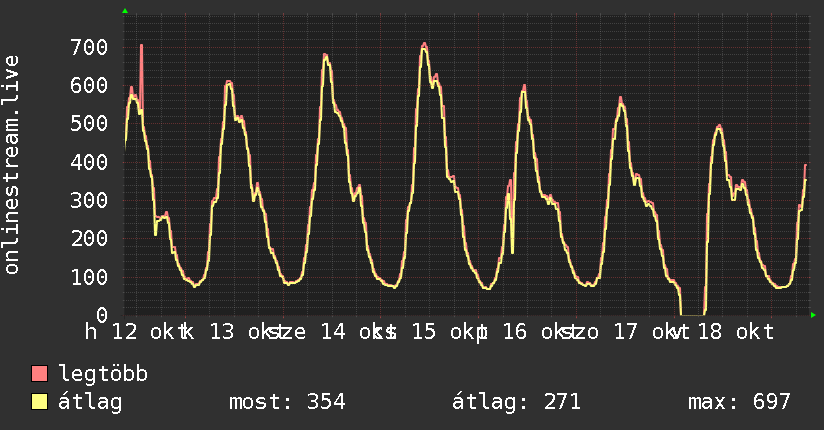Click the 100 y-axis label

(89, 277)
